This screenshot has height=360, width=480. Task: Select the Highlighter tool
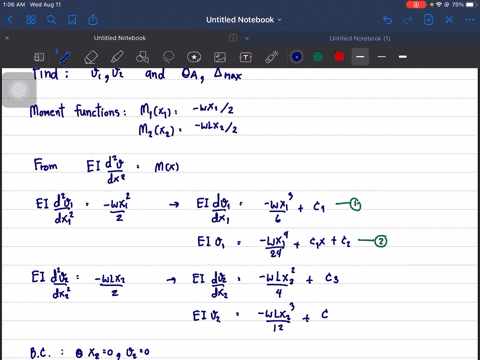tap(117, 57)
